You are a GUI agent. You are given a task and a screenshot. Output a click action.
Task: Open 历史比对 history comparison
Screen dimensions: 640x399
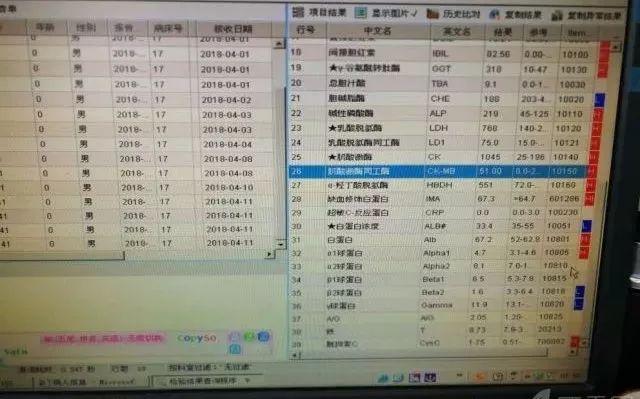(x=453, y=14)
